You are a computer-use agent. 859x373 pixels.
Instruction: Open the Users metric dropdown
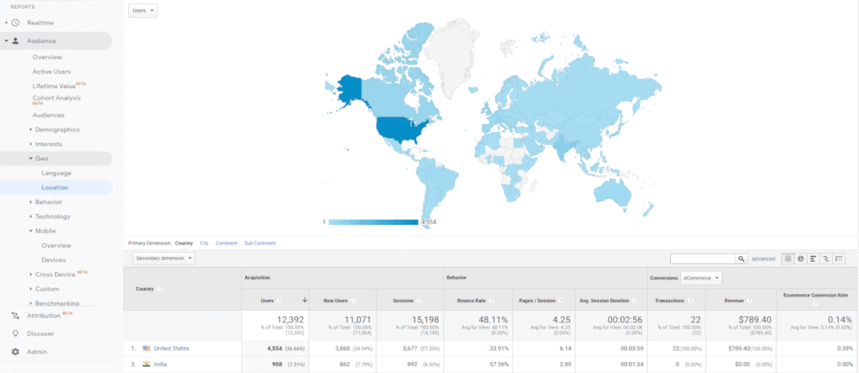click(x=143, y=10)
